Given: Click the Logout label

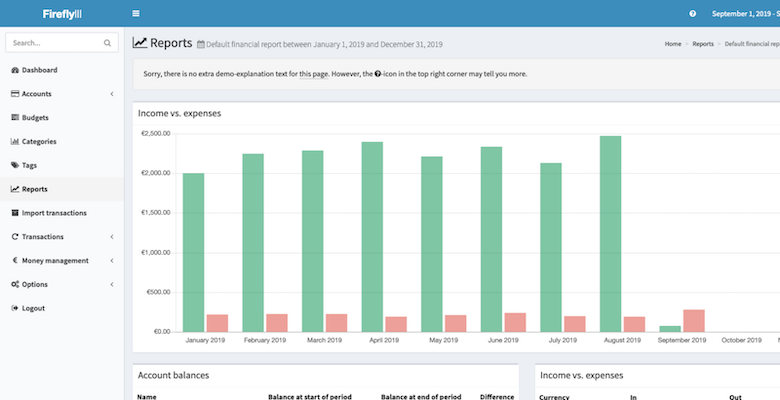Looking at the screenshot, I should point(33,308).
